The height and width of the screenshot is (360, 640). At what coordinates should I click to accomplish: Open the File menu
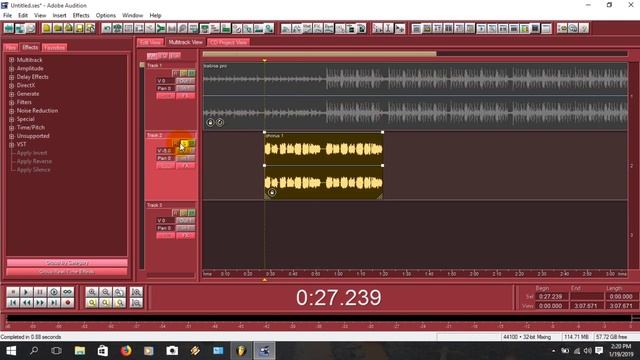(7, 15)
